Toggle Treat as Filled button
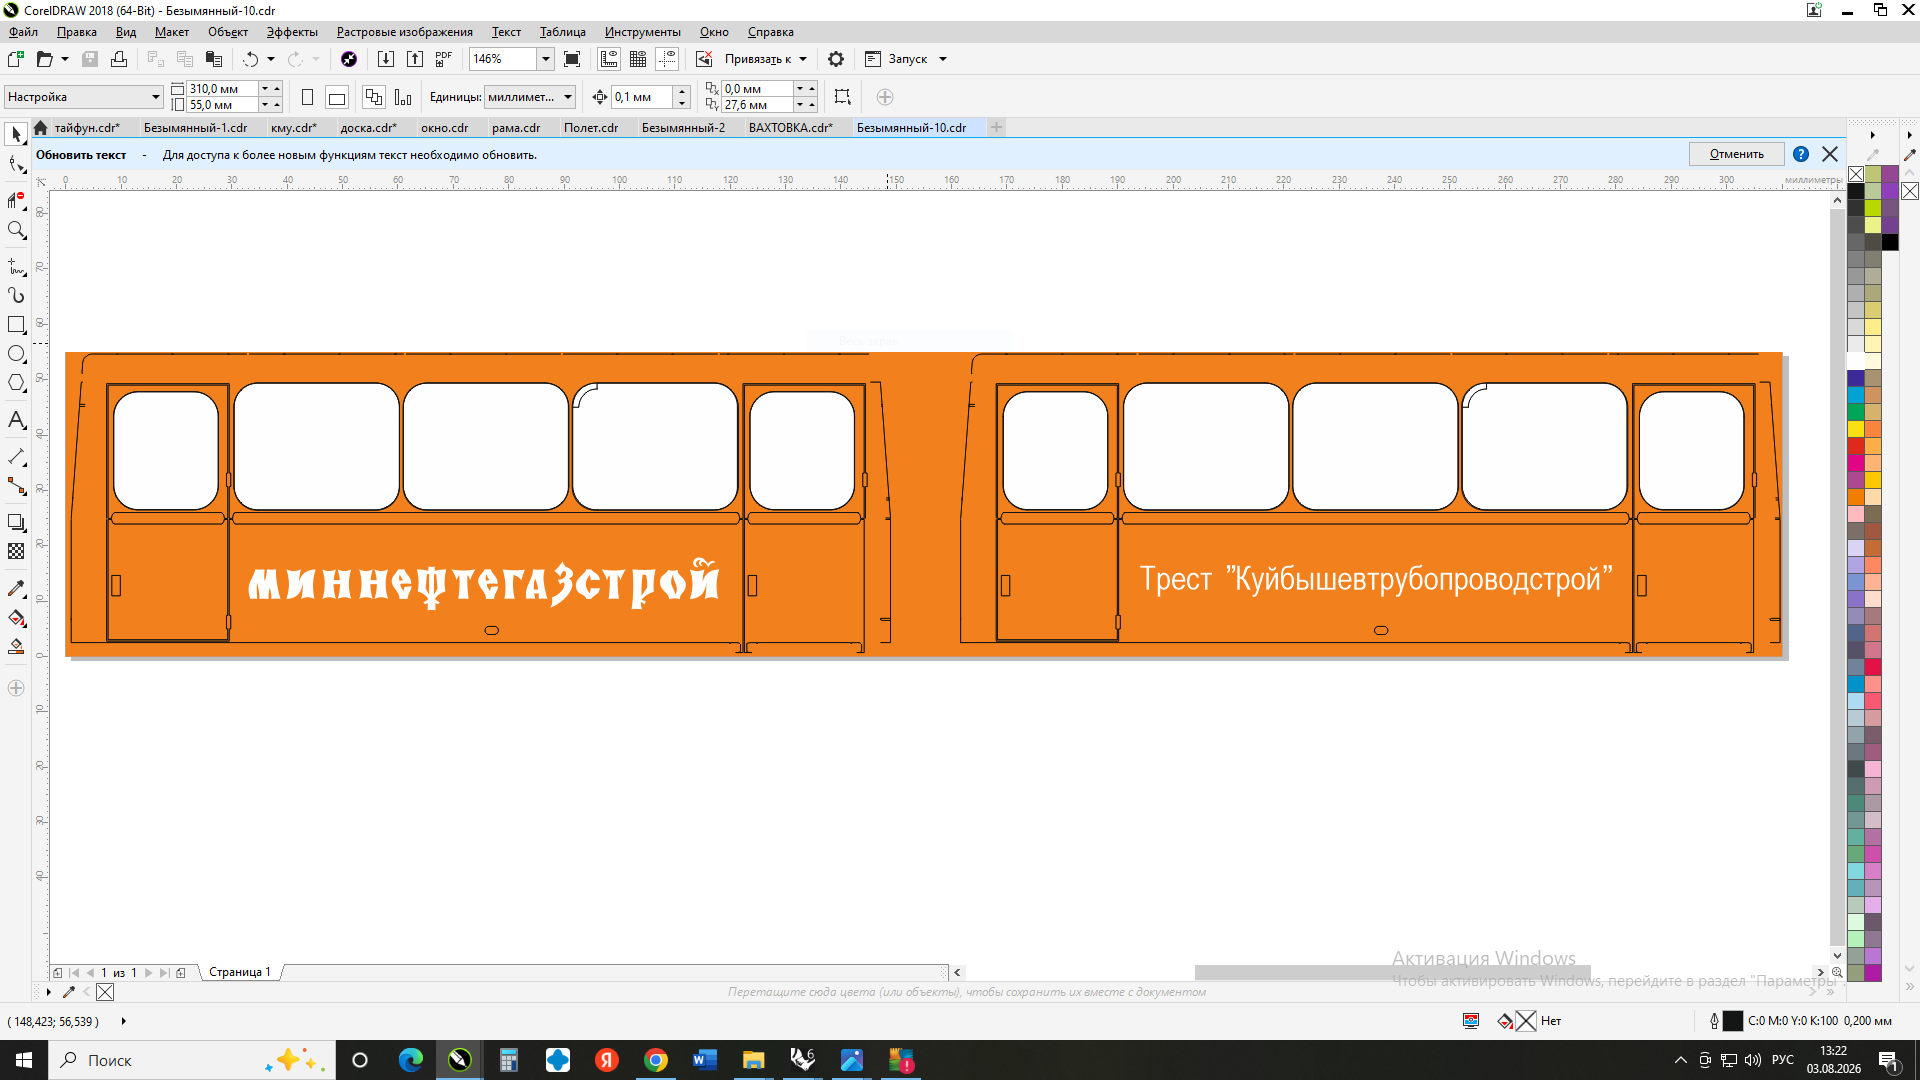Screen dimensions: 1920x1080 (x=842, y=97)
